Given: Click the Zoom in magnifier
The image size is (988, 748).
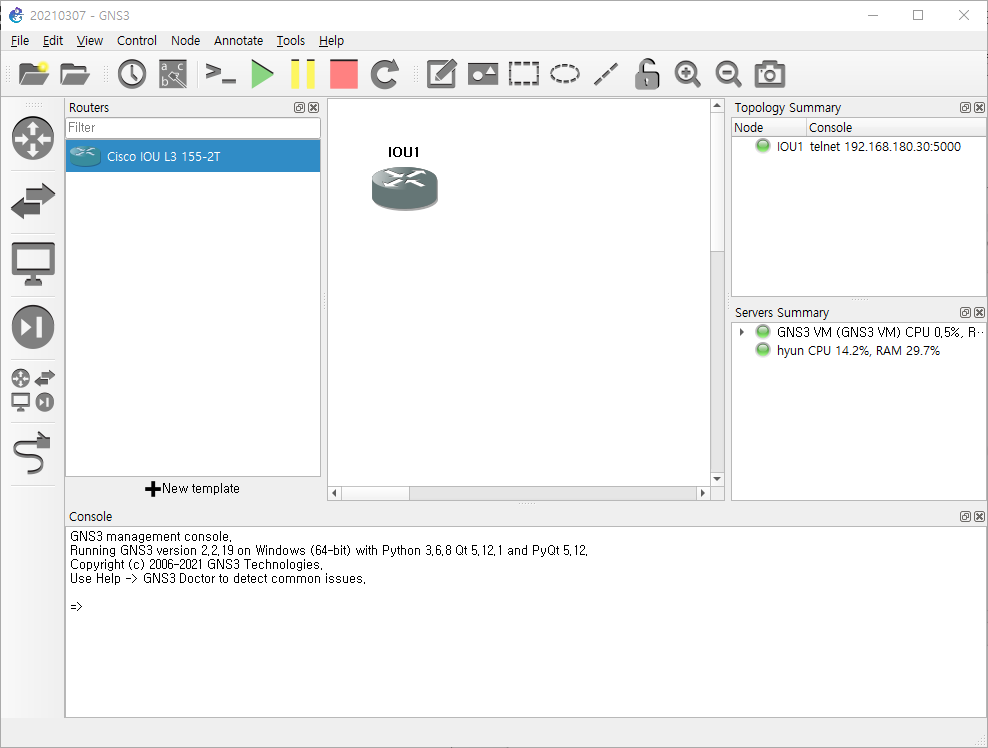Looking at the screenshot, I should click(687, 74).
